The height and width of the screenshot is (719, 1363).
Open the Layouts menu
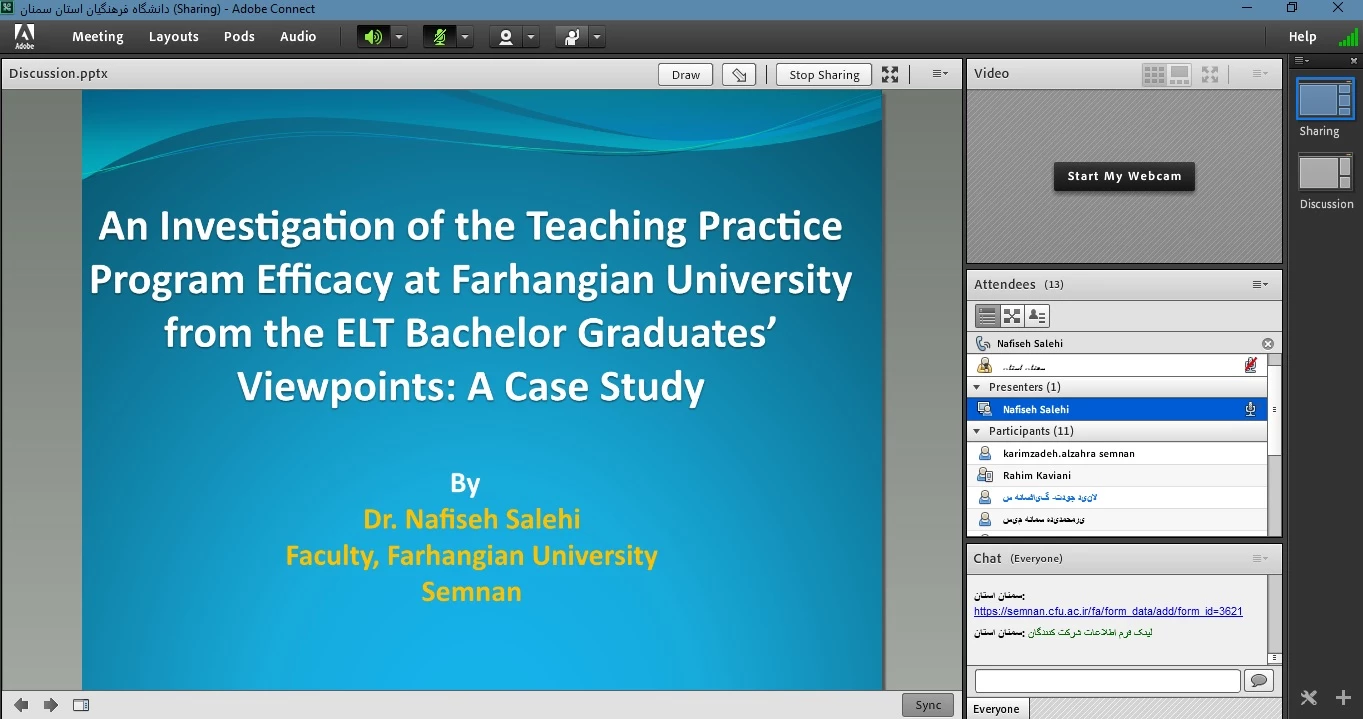click(173, 37)
